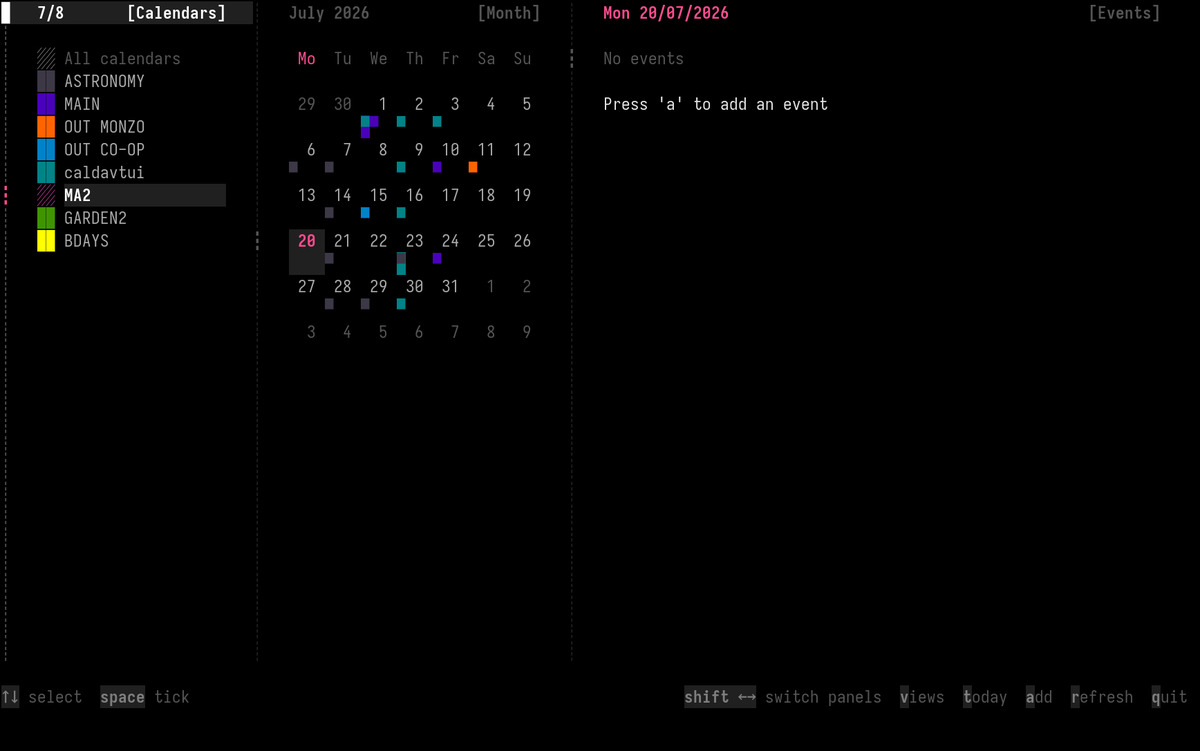Select the OUT CO-OP calendar name
The image size is (1200, 751).
(x=104, y=150)
